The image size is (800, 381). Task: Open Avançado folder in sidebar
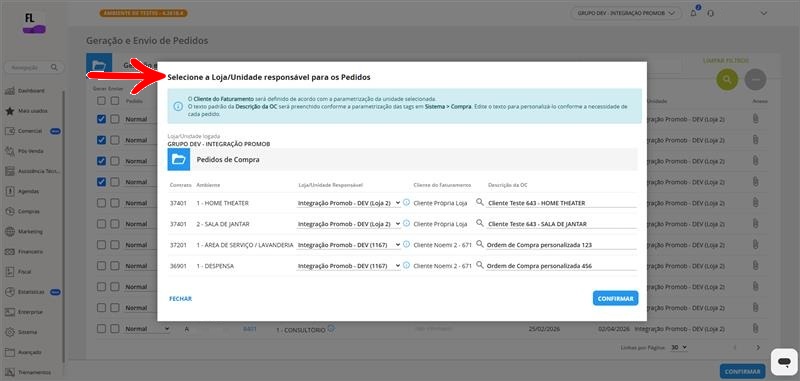click(x=23, y=352)
